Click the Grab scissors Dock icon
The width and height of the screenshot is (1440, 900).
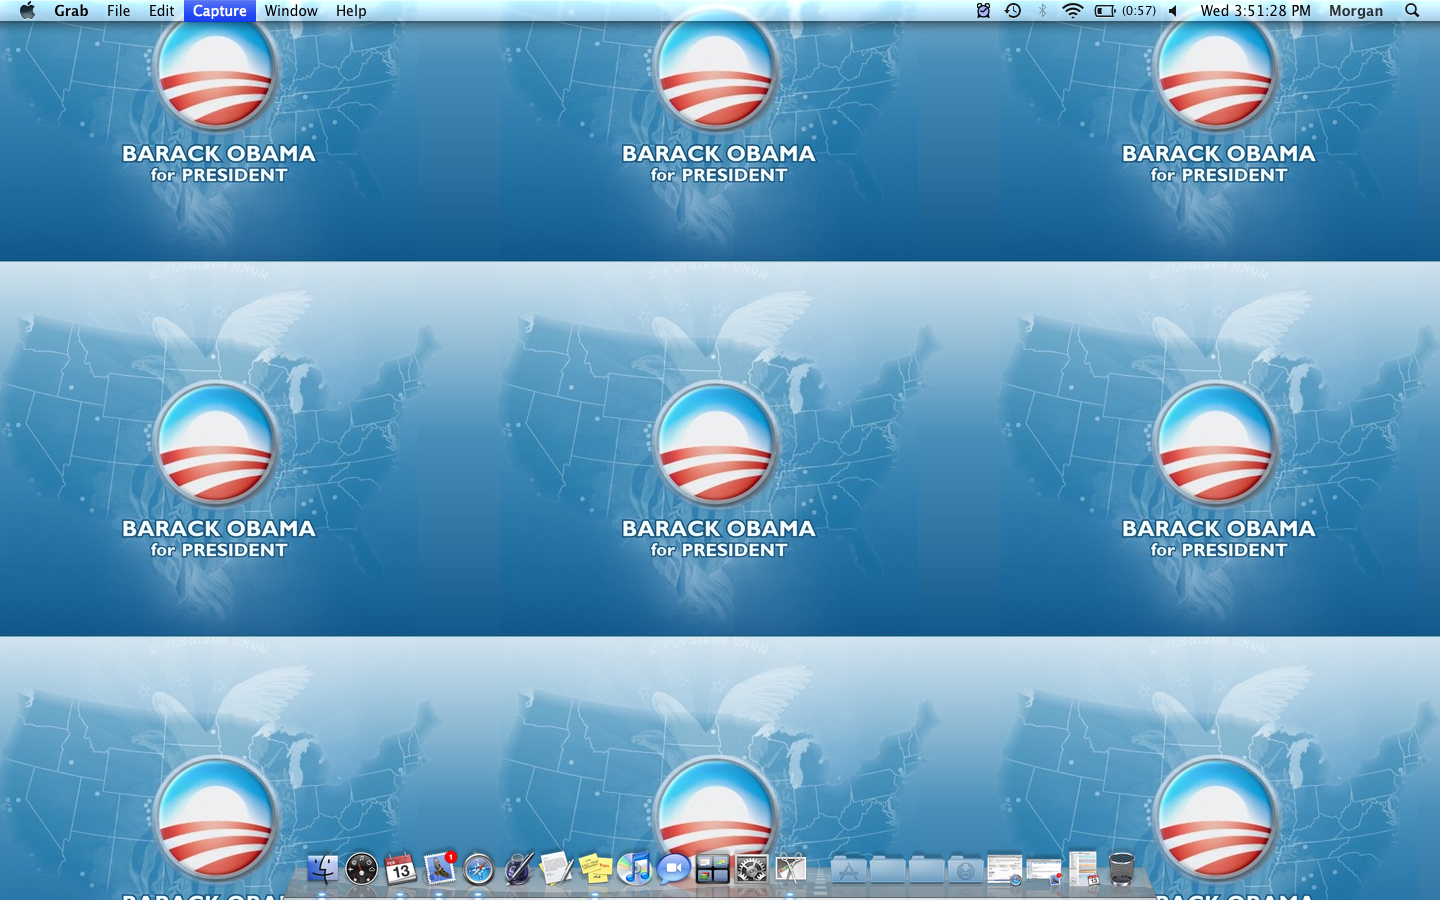(x=790, y=868)
